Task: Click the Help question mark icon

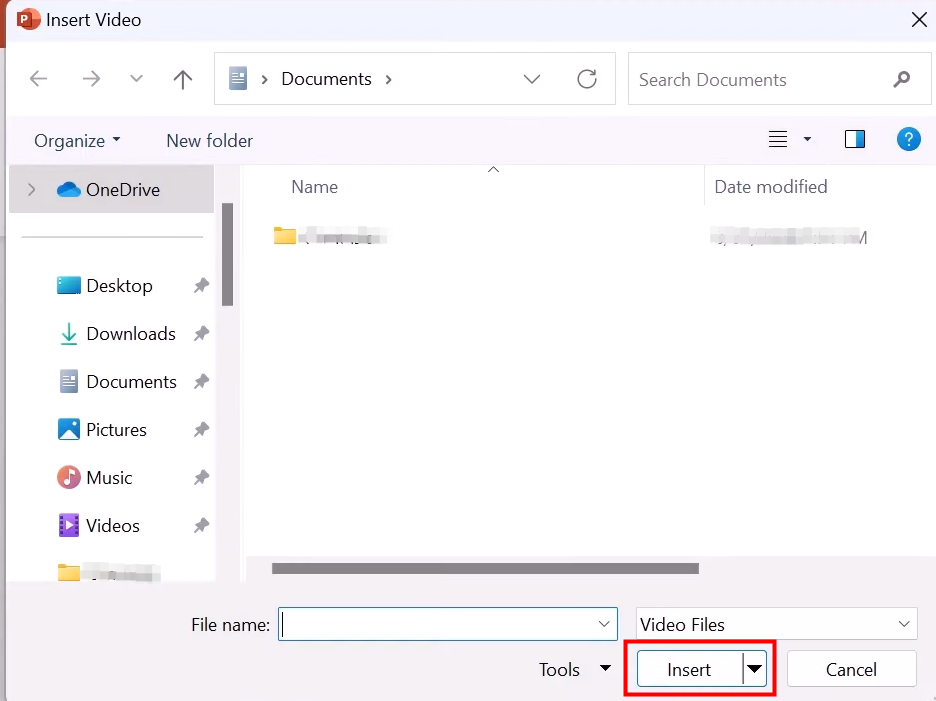Action: 908,140
